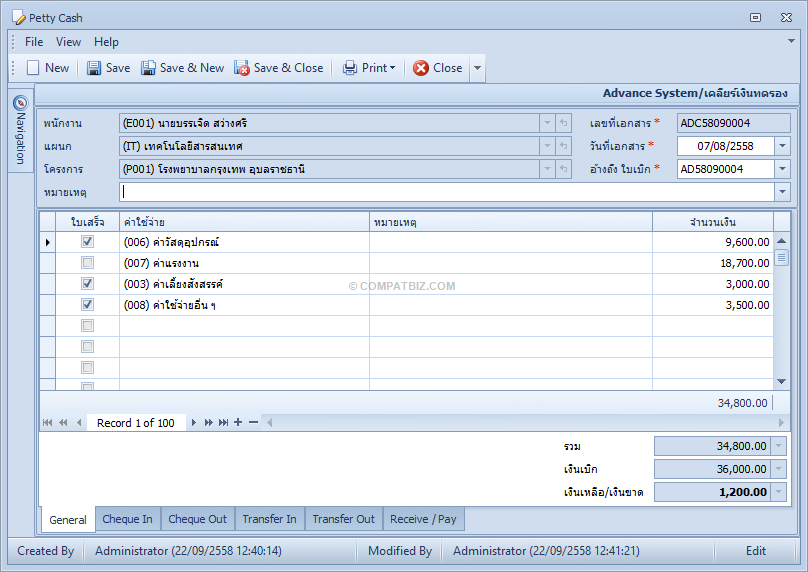Click the Save floppy disk icon
This screenshot has width=808, height=572.
(x=94, y=68)
